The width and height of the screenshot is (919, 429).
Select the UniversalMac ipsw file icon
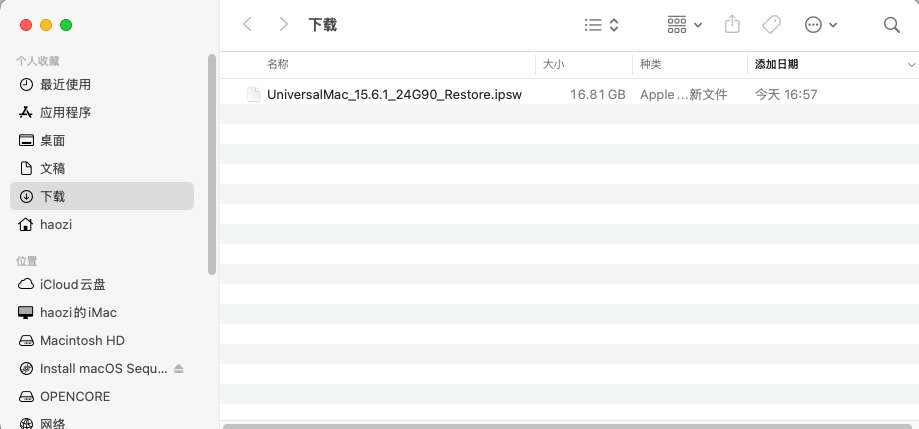[254, 94]
